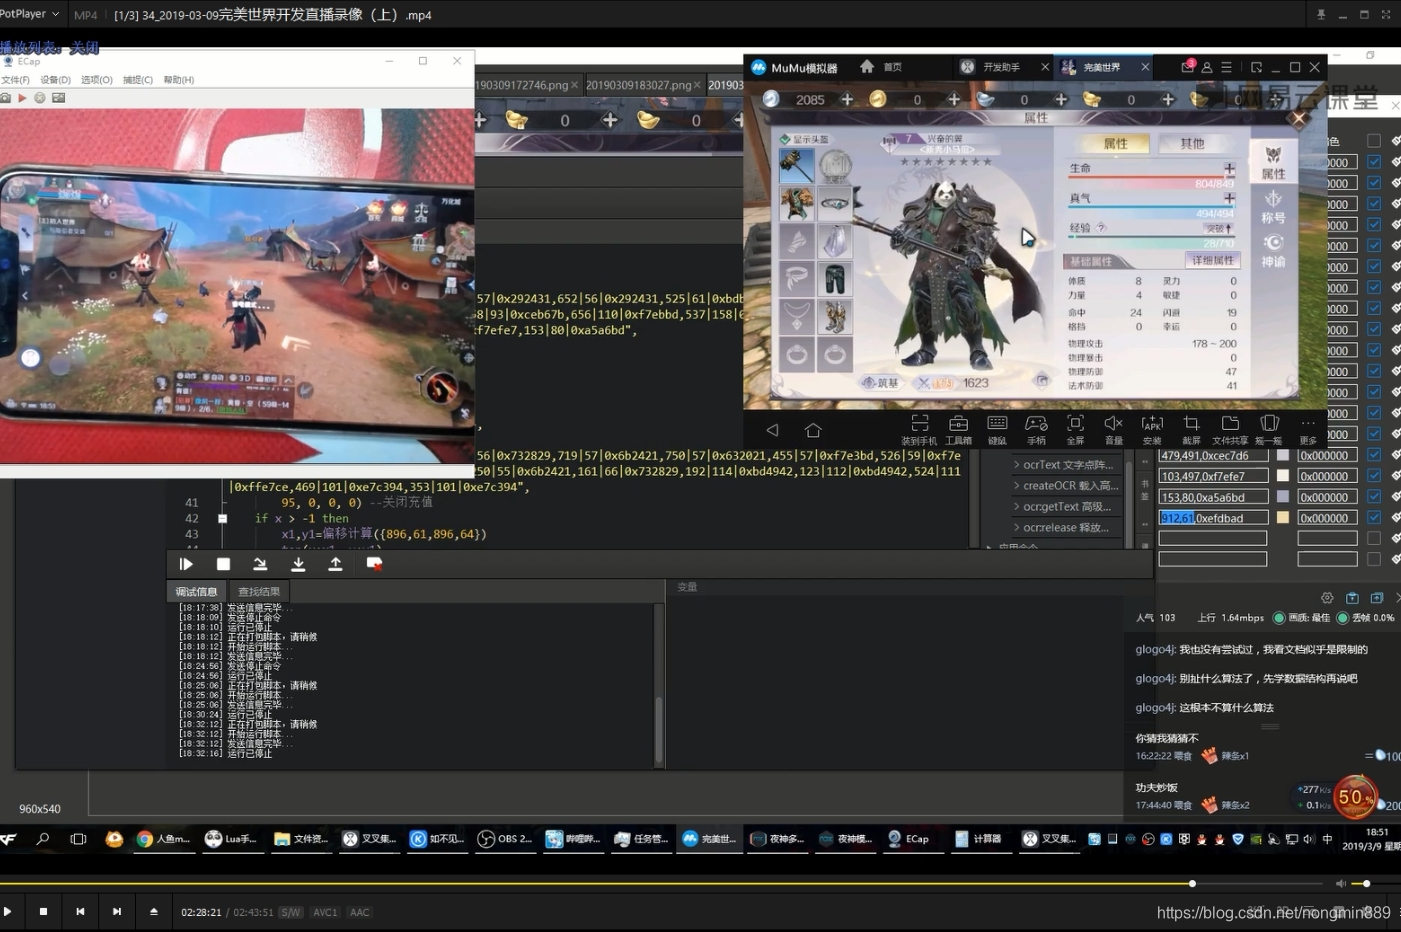Open the 神谕 side tab in game
This screenshot has height=932, width=1401.
(x=1273, y=250)
